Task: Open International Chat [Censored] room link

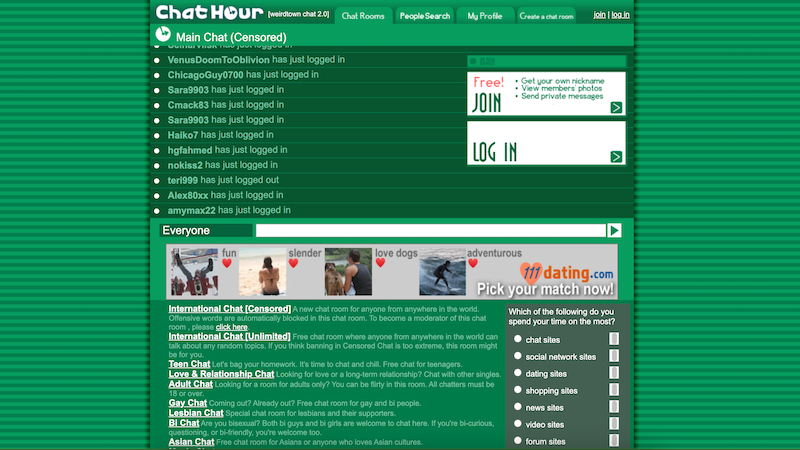Action: tap(230, 309)
